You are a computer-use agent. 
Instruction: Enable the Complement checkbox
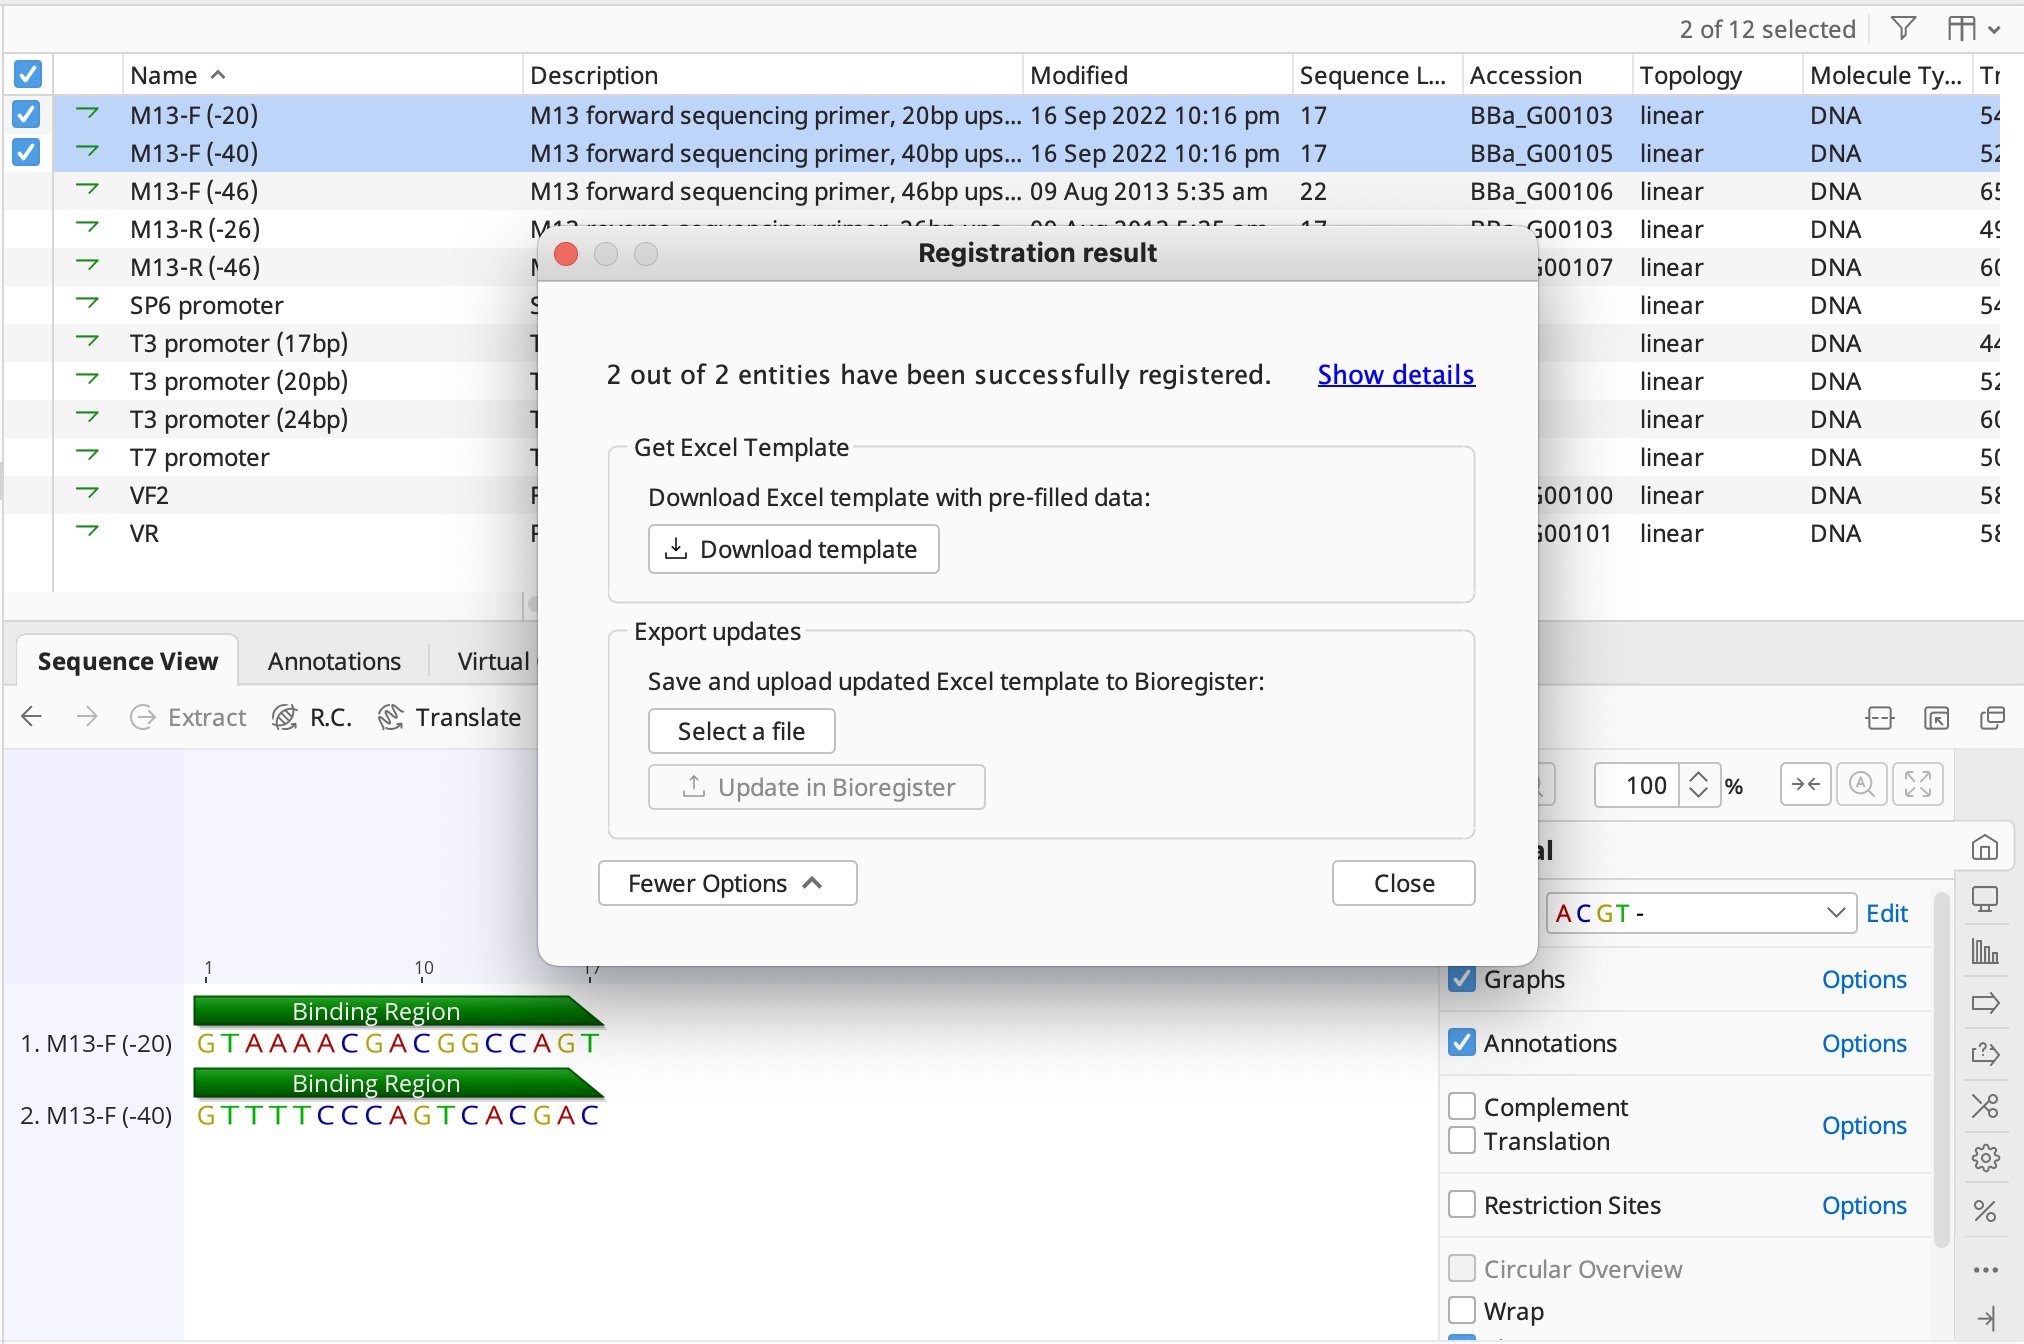1463,1106
